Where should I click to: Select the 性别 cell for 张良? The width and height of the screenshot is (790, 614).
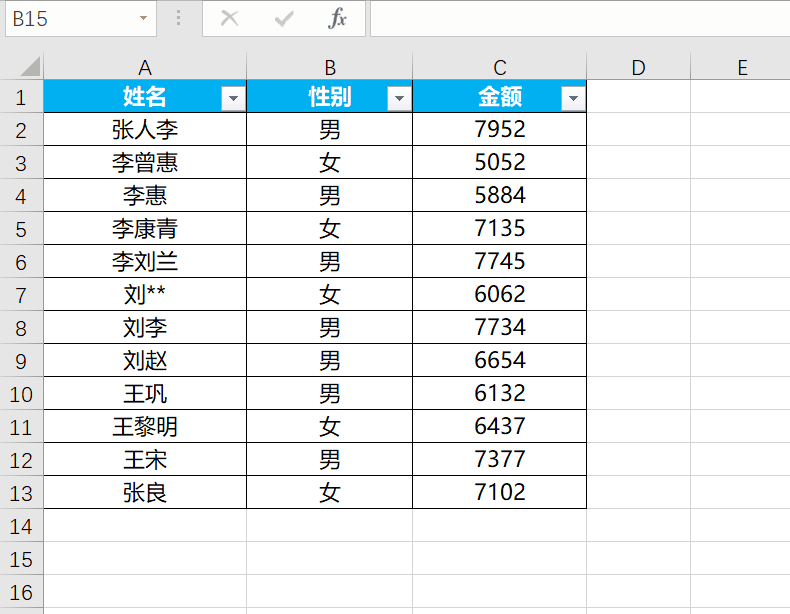(x=330, y=492)
